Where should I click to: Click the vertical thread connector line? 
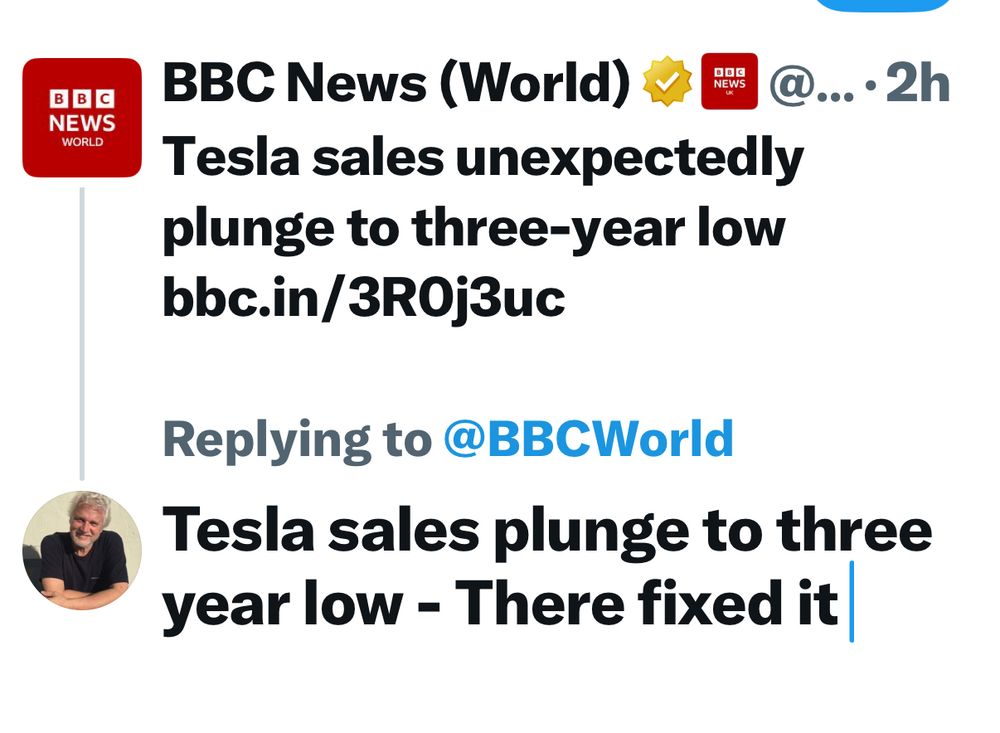tap(82, 334)
